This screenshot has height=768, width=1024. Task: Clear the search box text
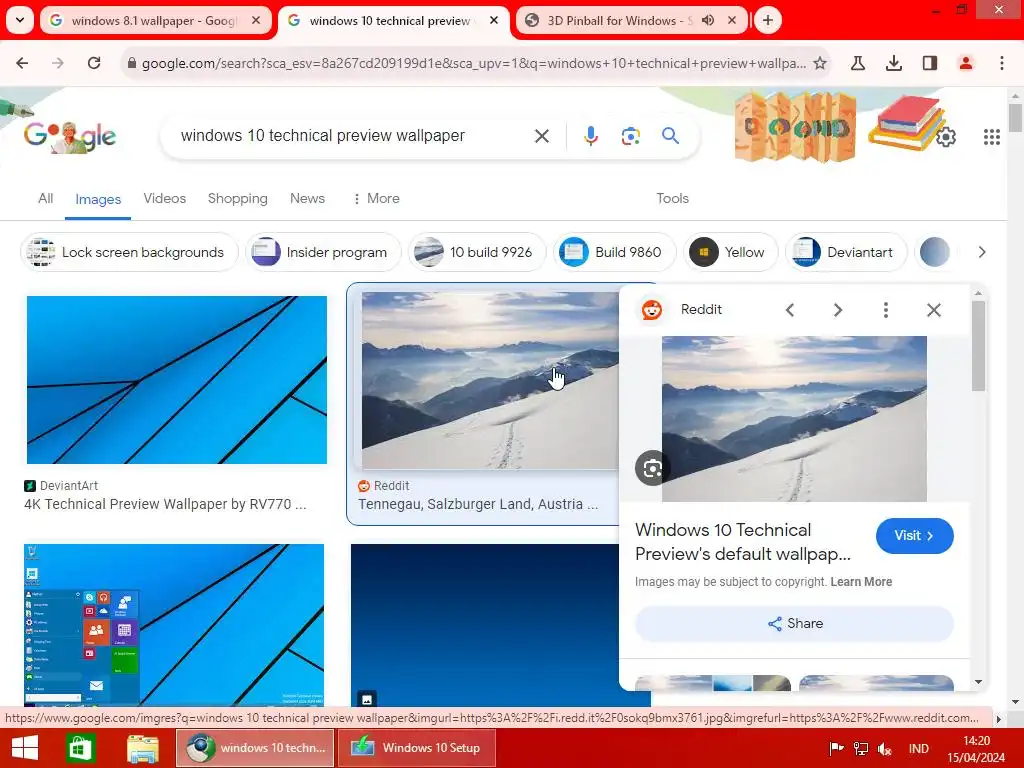click(x=542, y=136)
